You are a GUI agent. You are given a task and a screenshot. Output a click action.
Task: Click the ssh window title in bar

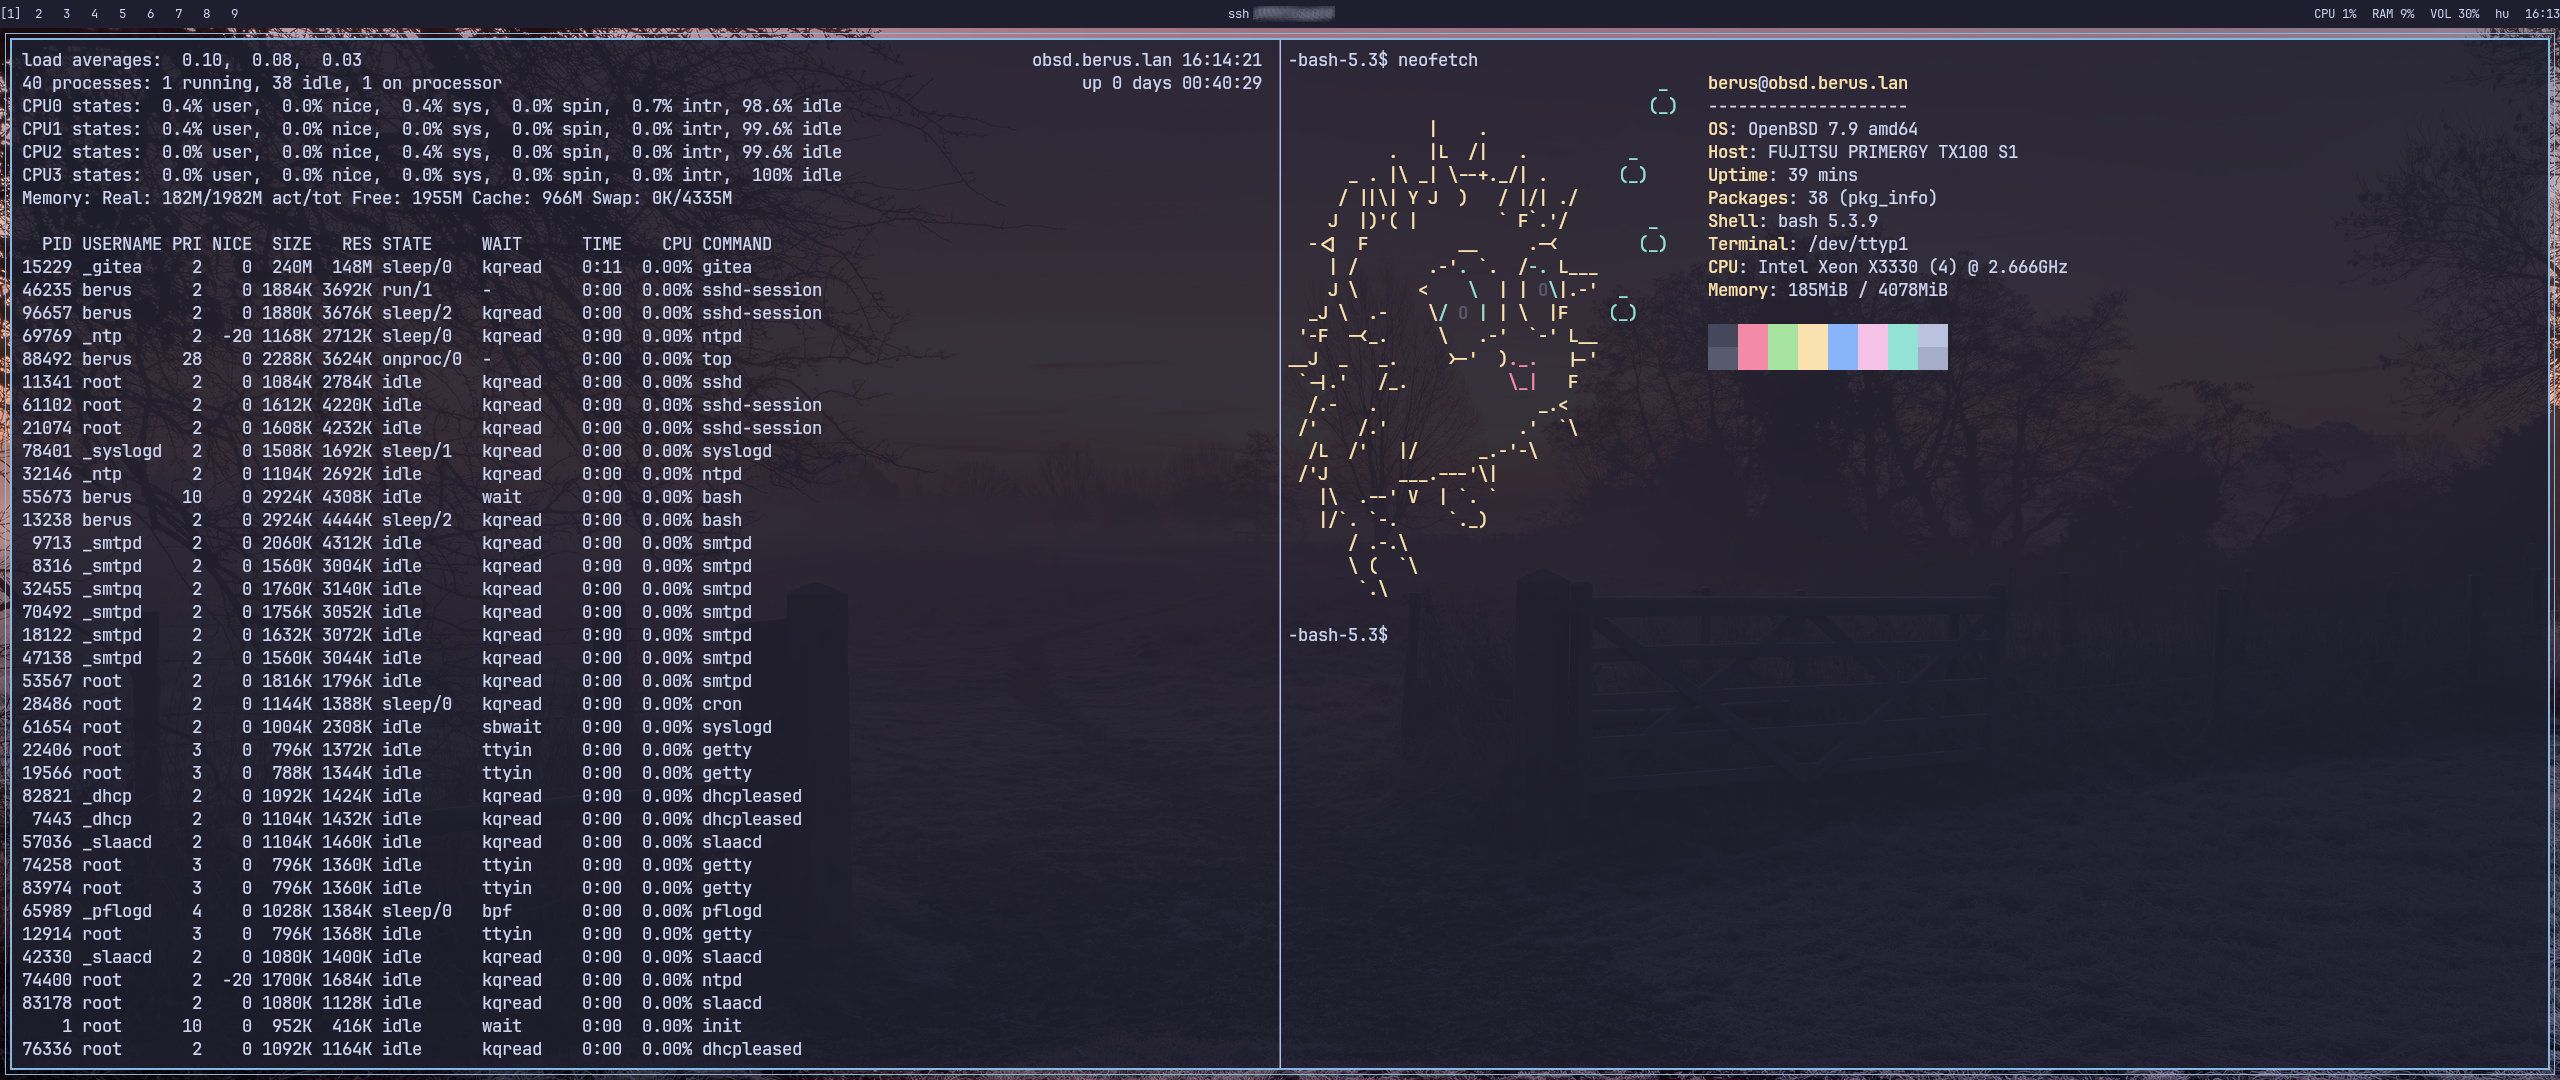pyautogui.click(x=1281, y=14)
